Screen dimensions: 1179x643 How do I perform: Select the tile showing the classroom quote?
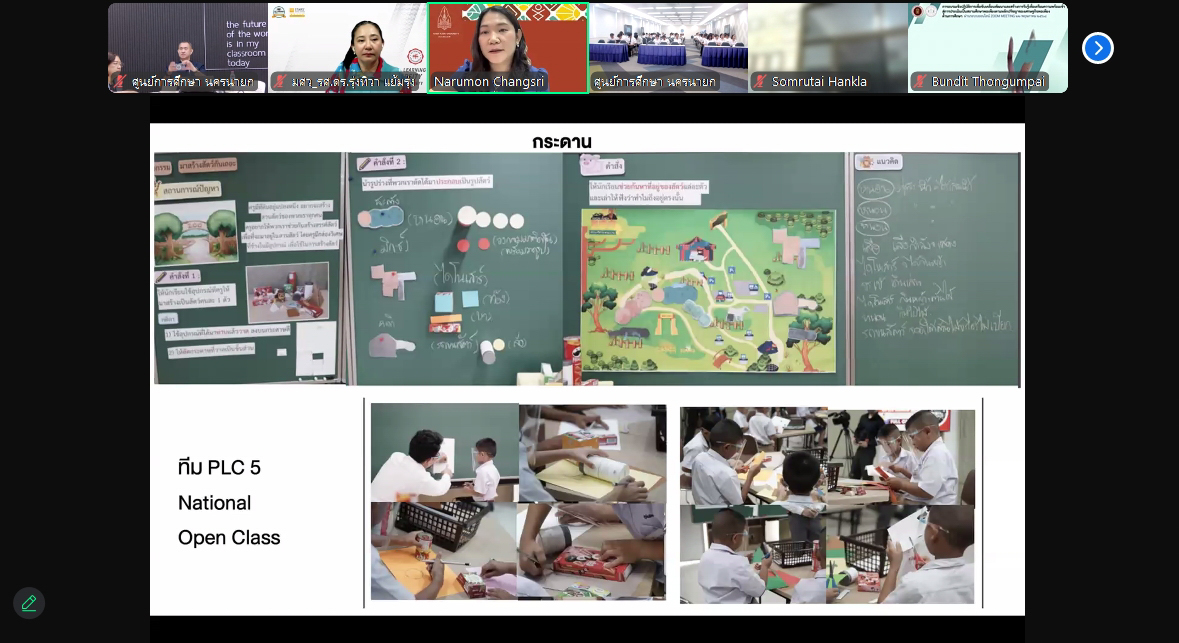187,40
